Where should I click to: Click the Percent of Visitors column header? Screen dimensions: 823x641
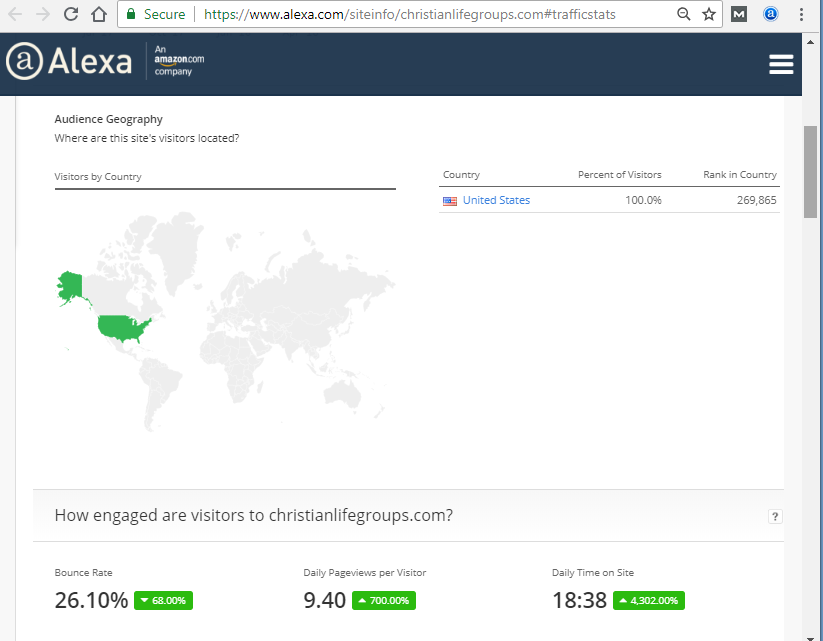(x=620, y=174)
